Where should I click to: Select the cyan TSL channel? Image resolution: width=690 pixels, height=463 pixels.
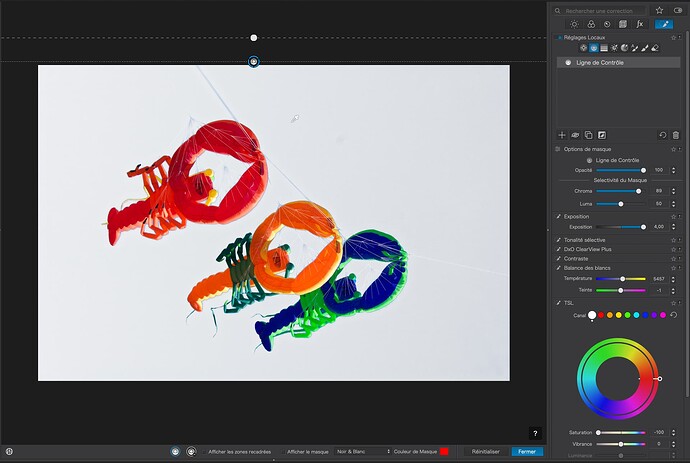click(636, 315)
